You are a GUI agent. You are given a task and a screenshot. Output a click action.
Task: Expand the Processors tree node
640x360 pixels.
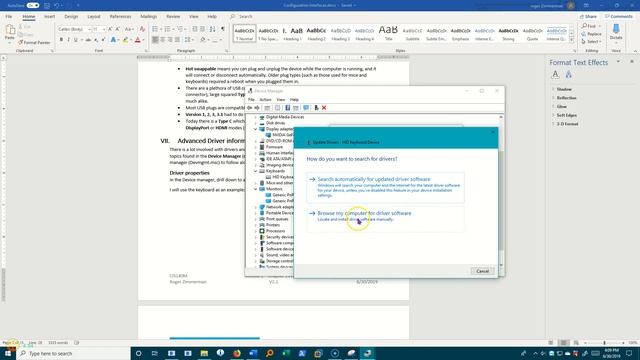(x=256, y=231)
